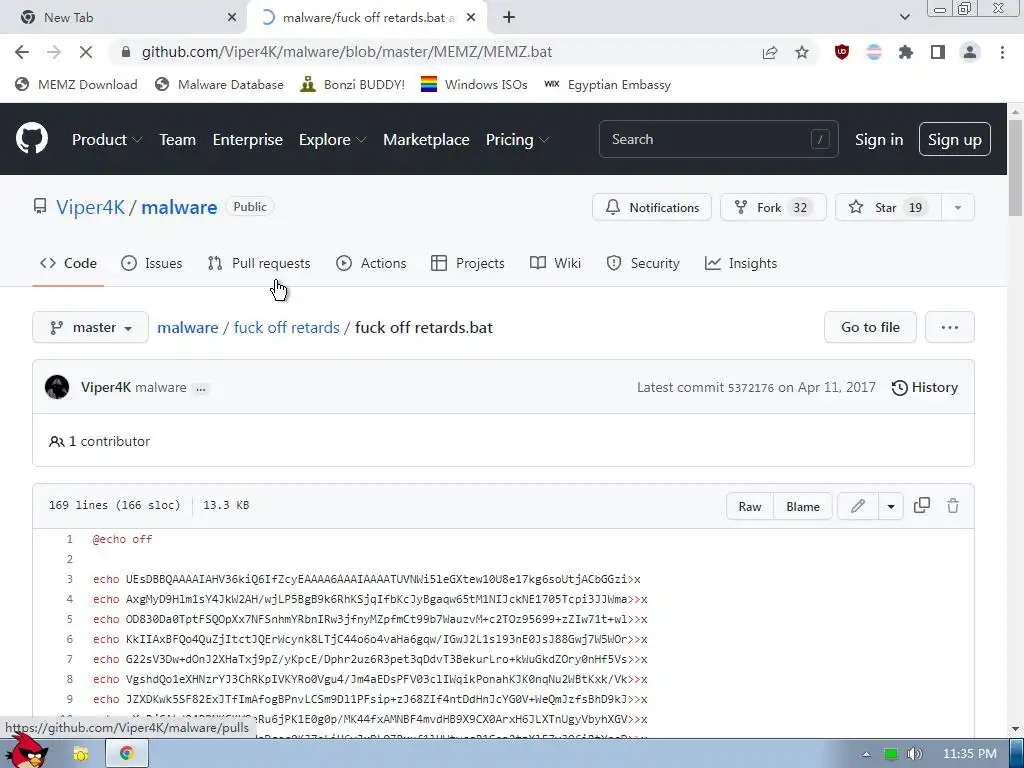The height and width of the screenshot is (768, 1024).
Task: Open the Blame view
Action: coord(803,506)
